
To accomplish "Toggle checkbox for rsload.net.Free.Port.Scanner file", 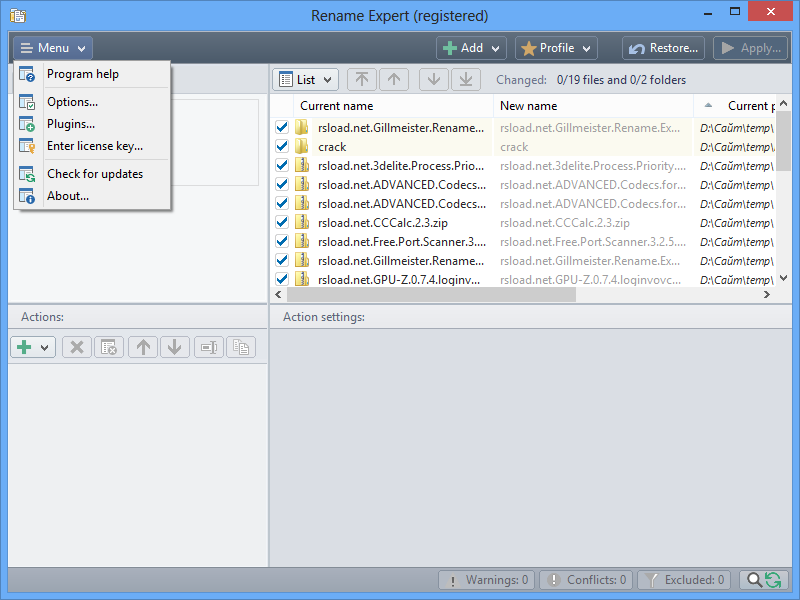I will click(281, 241).
